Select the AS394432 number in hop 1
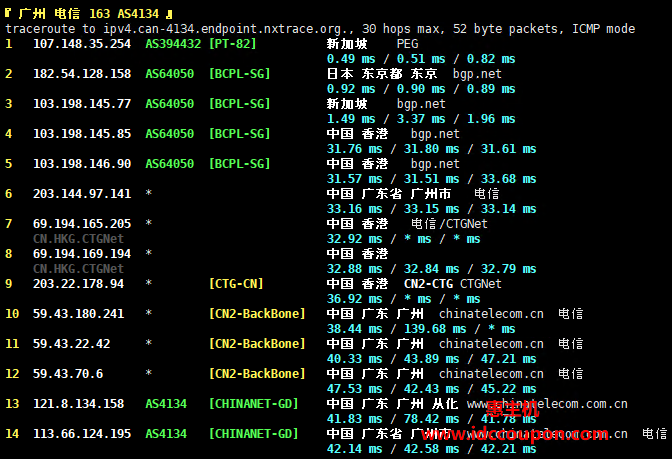The width and height of the screenshot is (672, 459). point(173,44)
